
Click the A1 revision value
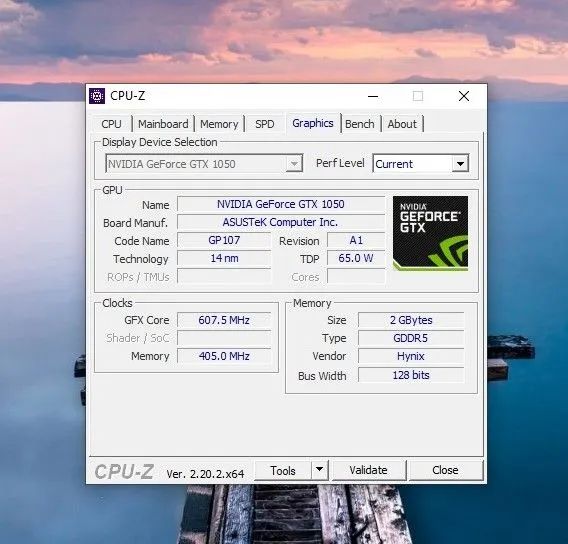tap(356, 240)
